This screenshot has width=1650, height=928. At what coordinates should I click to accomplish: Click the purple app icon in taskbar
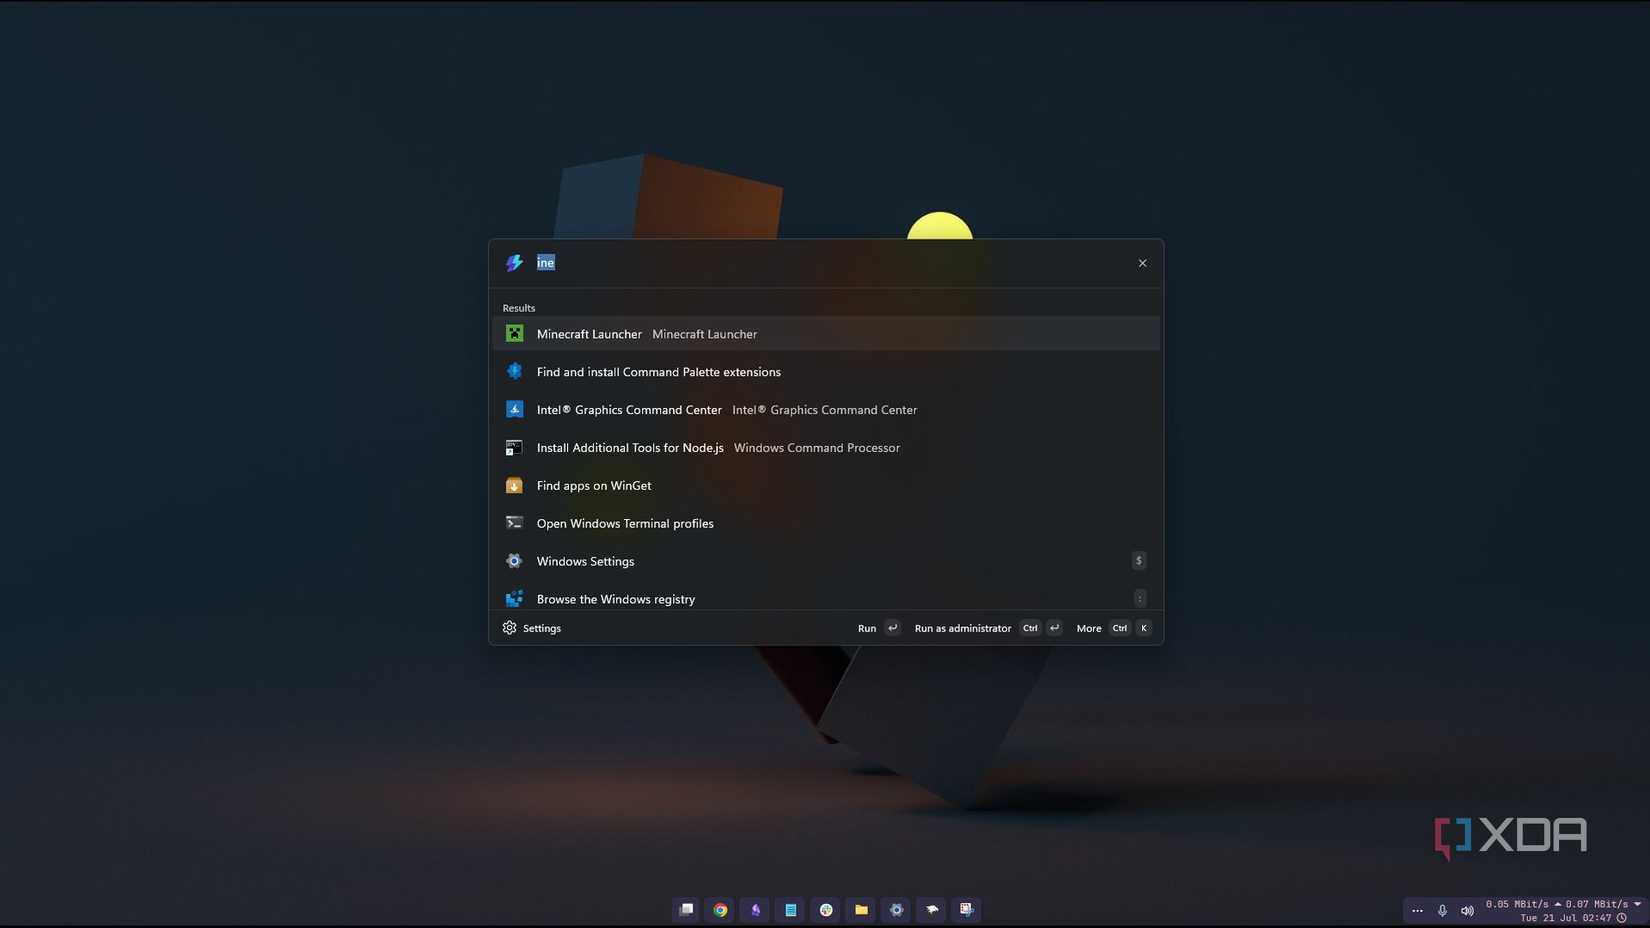coord(755,910)
